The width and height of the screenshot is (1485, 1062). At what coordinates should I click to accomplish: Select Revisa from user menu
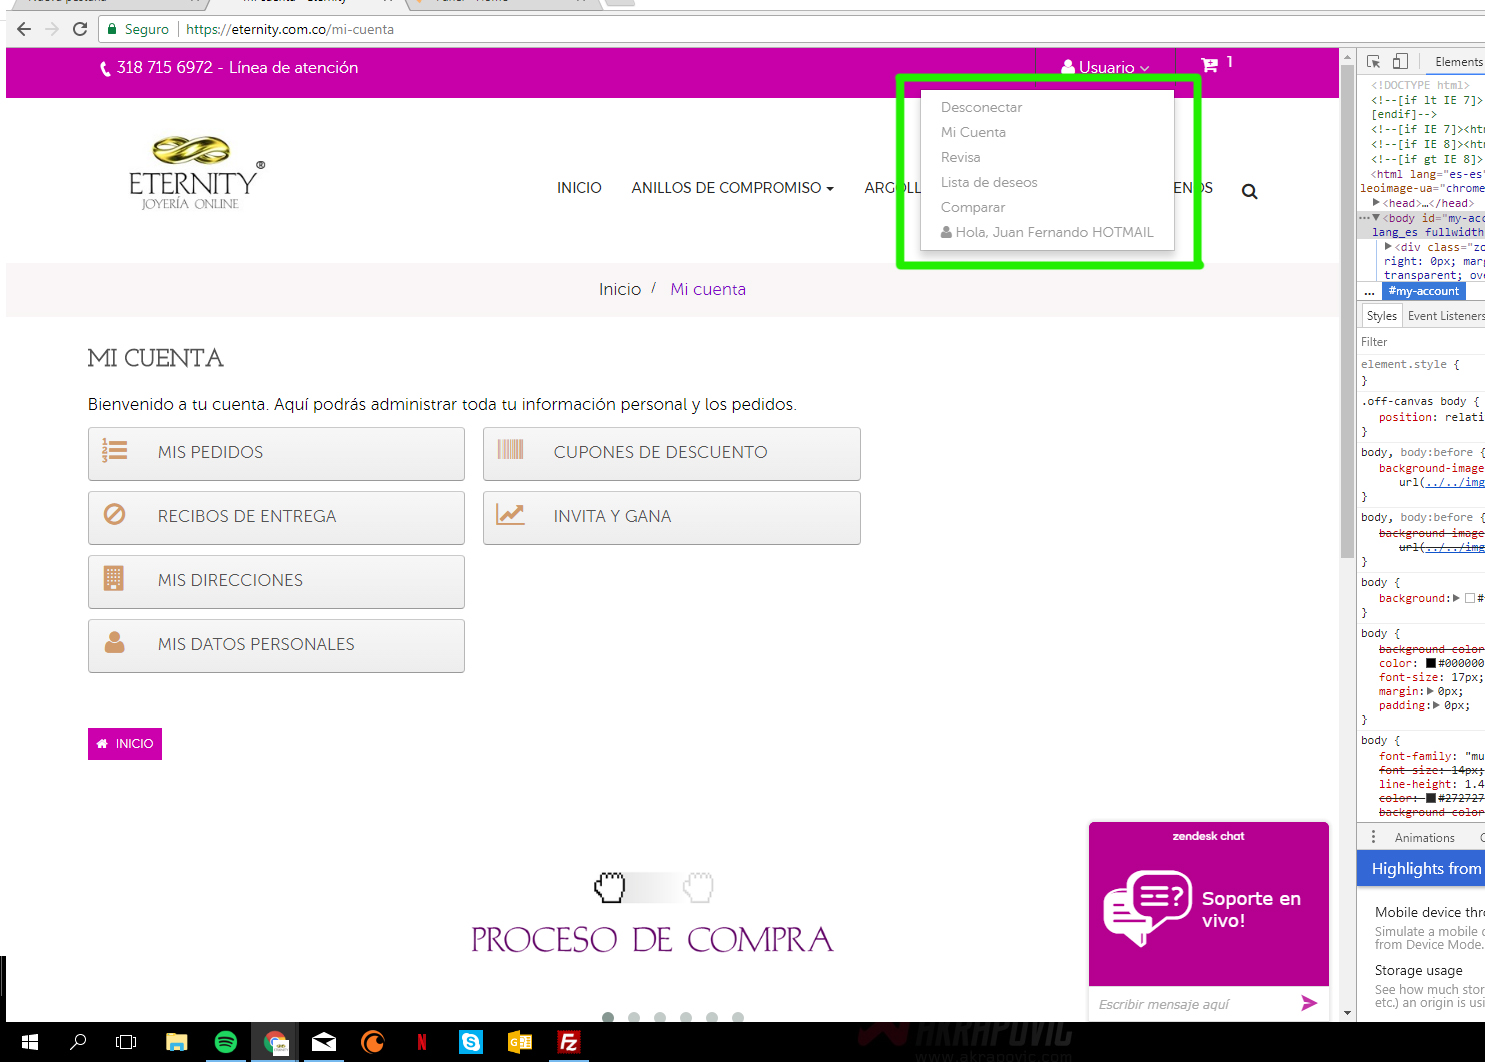point(960,157)
